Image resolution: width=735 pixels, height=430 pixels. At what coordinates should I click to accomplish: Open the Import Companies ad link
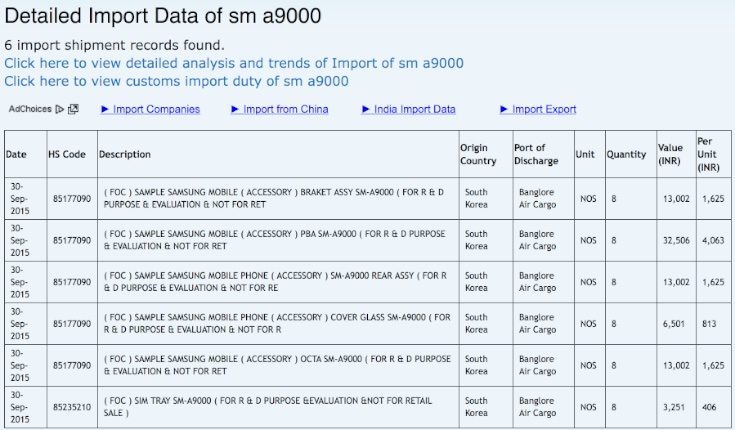coord(150,109)
